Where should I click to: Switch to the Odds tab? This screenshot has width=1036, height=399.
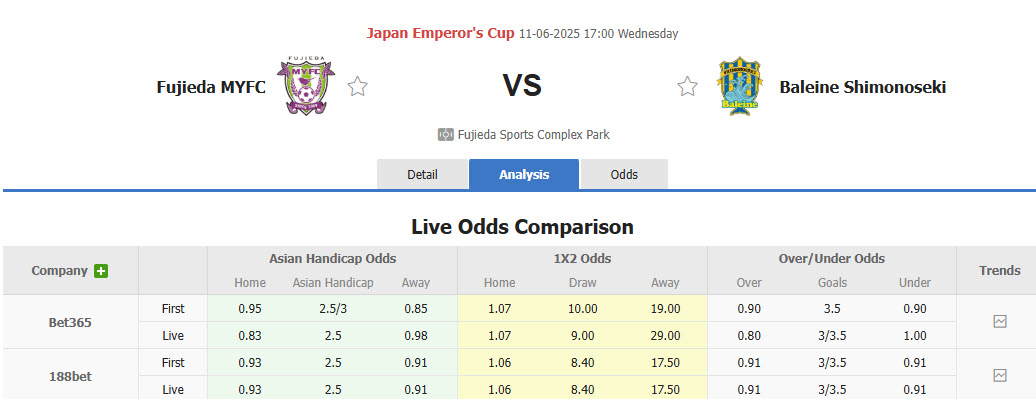[x=624, y=174]
